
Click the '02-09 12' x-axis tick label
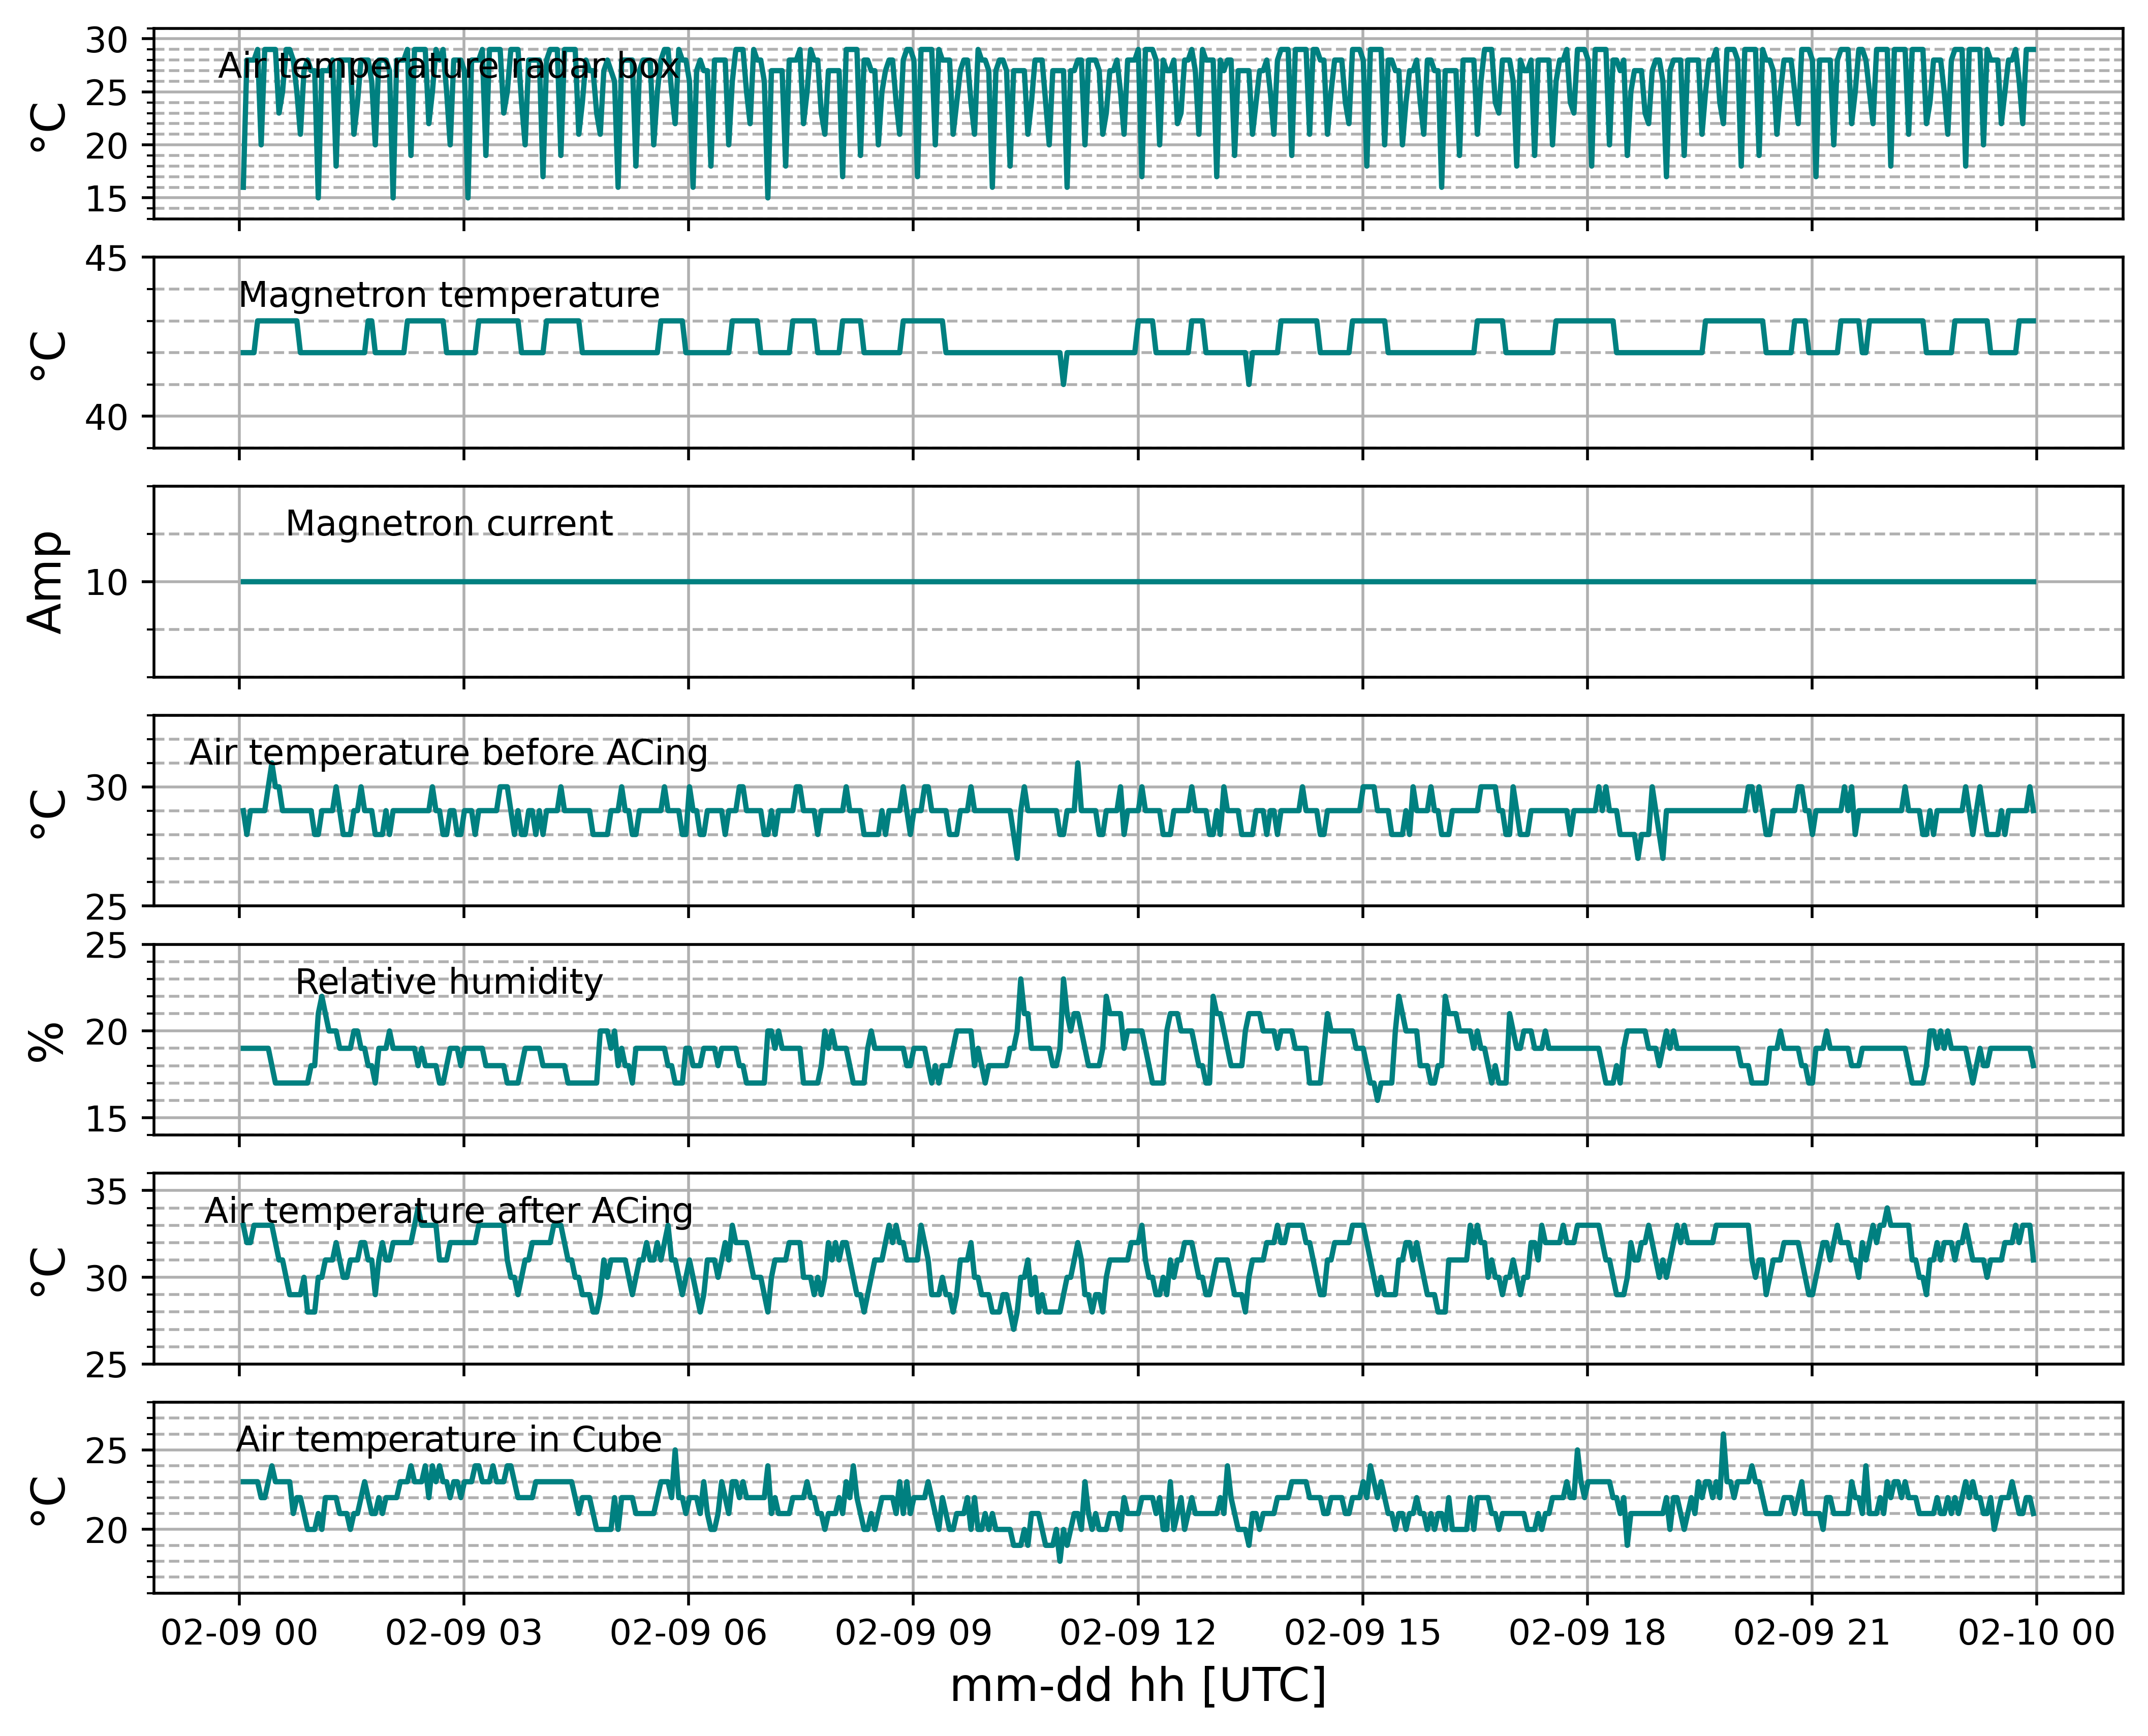(x=1138, y=1633)
